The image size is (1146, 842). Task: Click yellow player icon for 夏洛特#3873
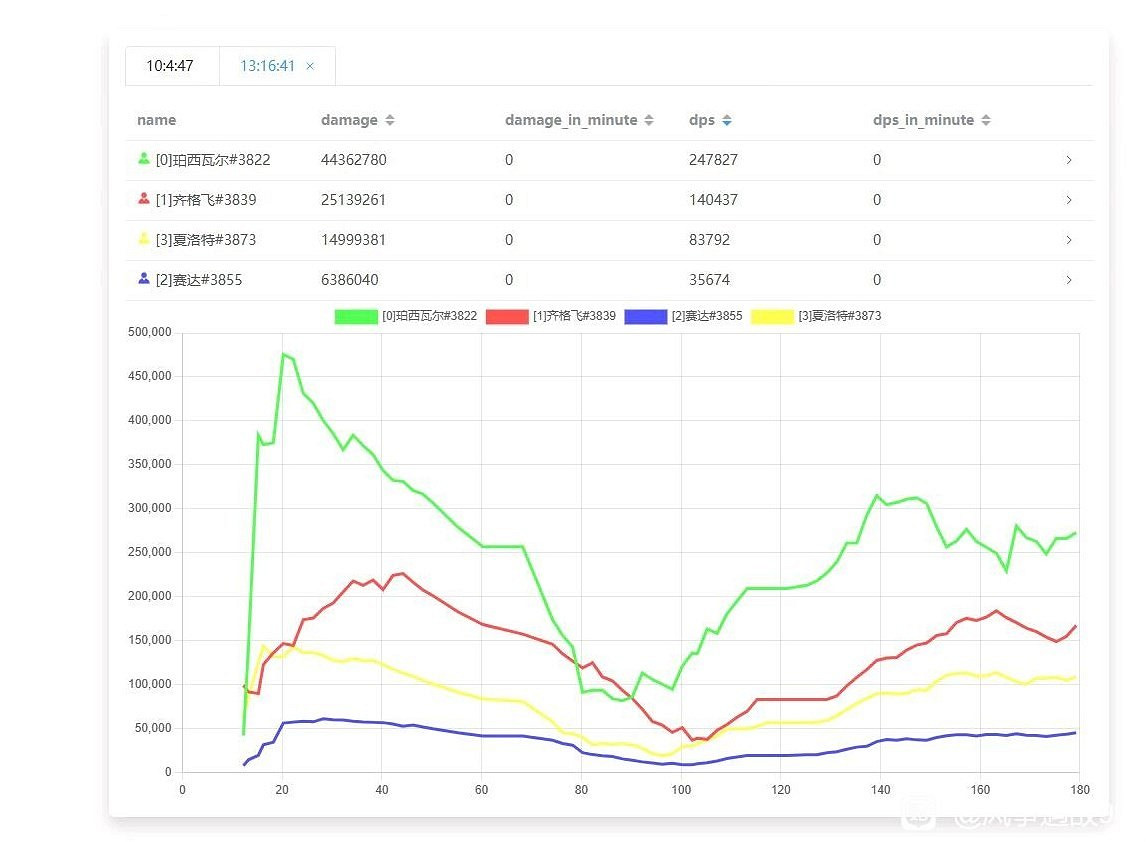click(144, 239)
